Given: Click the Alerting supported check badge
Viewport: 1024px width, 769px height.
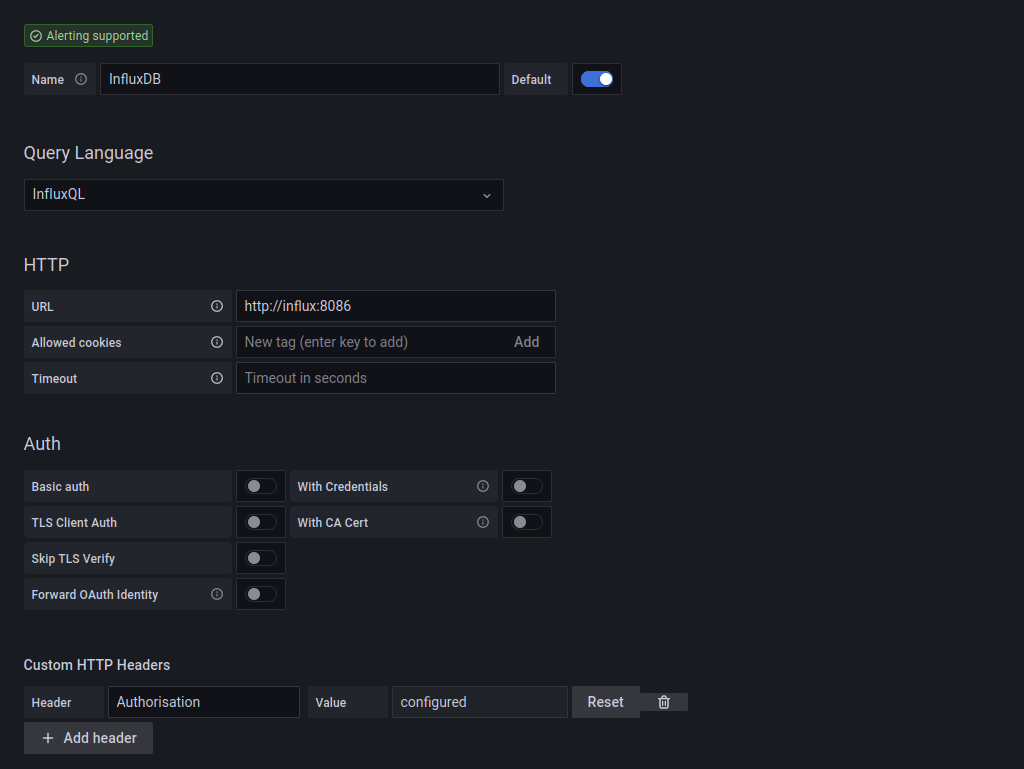Looking at the screenshot, I should coord(88,36).
